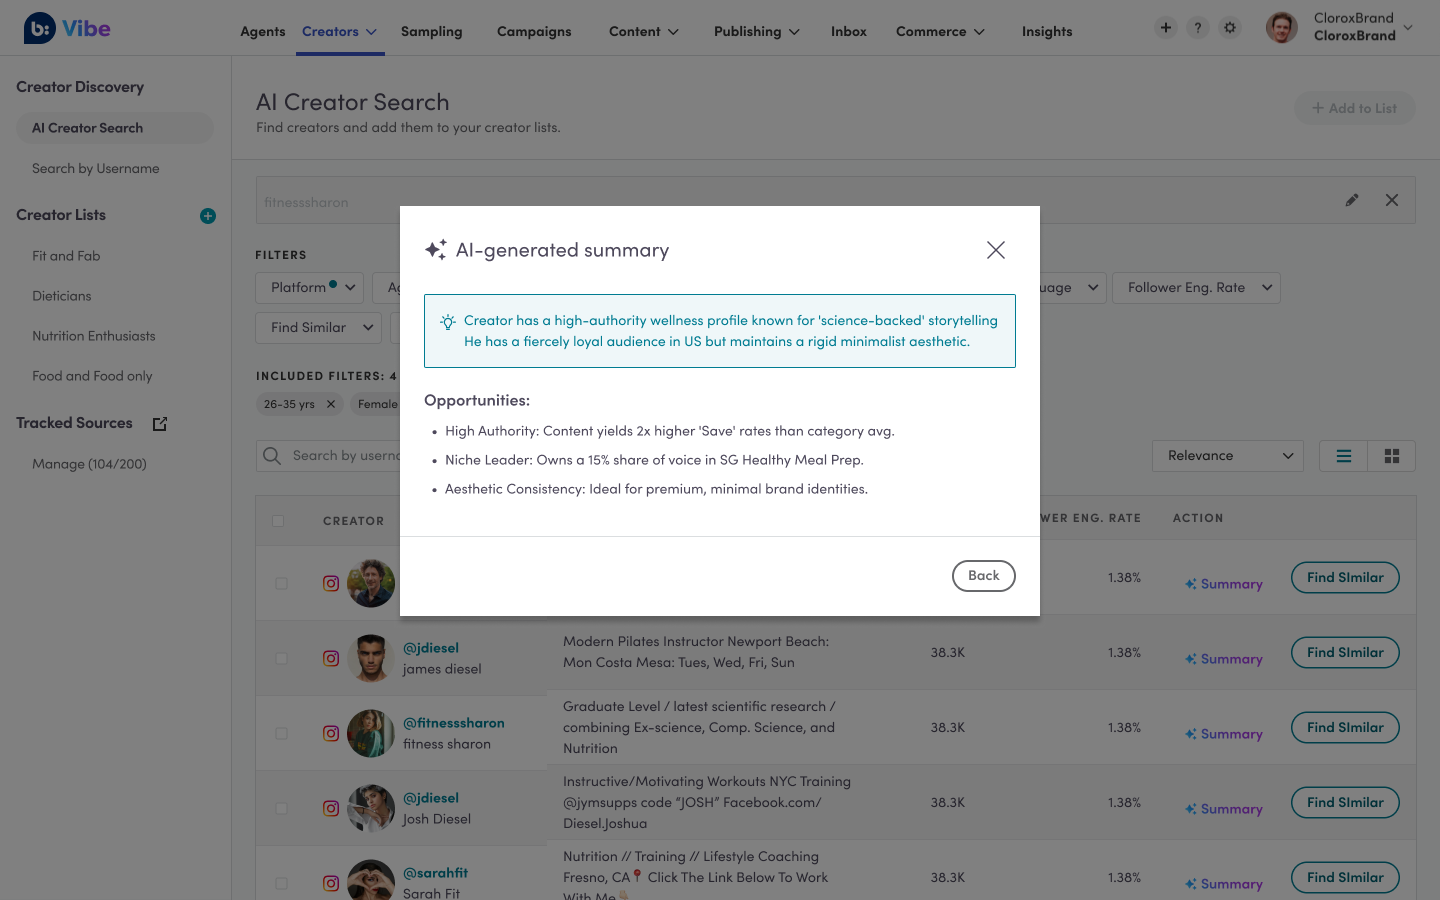Open the Platform filter dropdown

310,288
